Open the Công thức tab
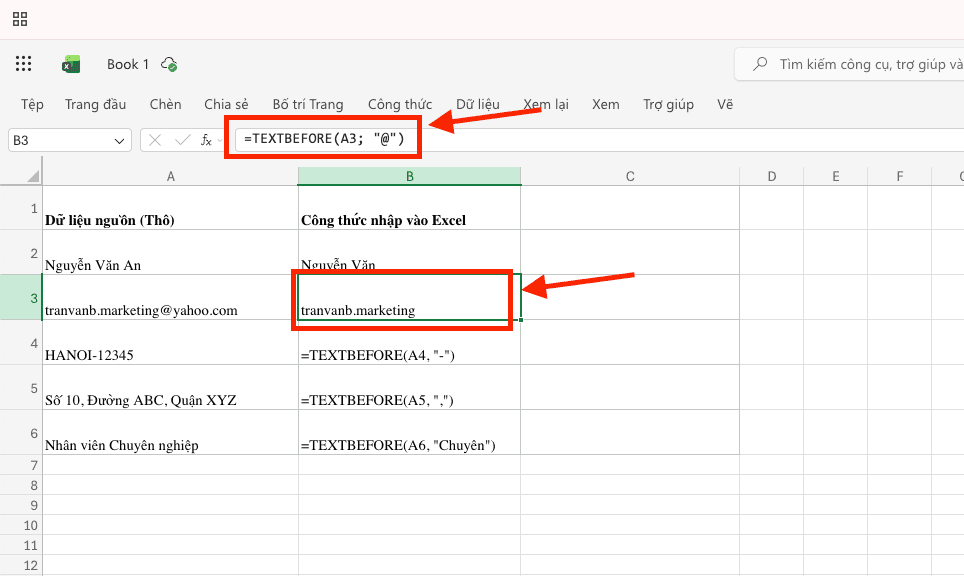Screen dimensions: 964x576 click(400, 105)
